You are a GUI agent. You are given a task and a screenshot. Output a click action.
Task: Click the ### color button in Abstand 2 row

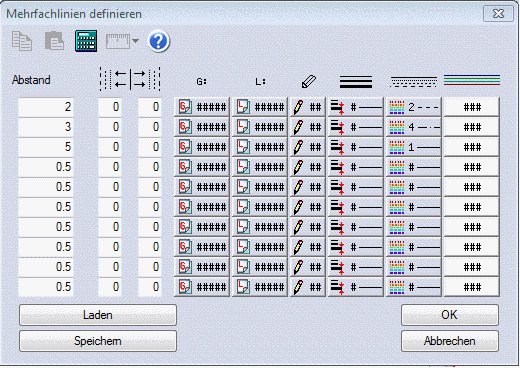click(x=472, y=107)
